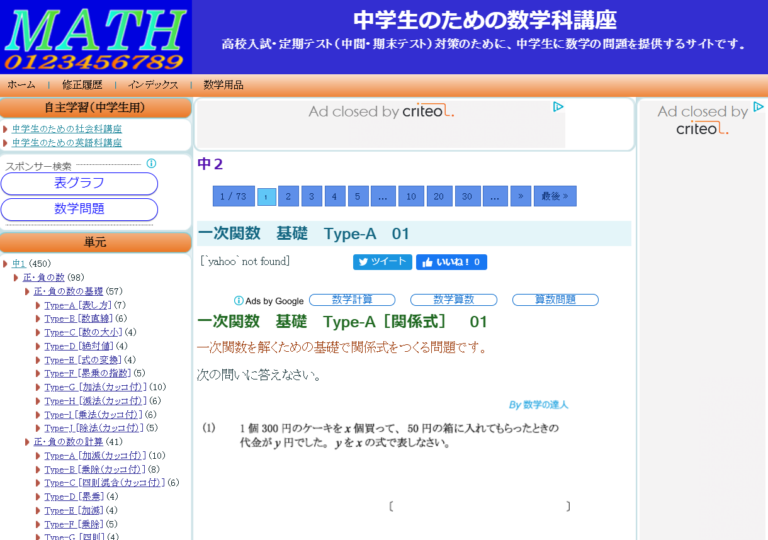Open 中学生のための英語科講座 link
Screen dimensions: 768x540
[67, 143]
